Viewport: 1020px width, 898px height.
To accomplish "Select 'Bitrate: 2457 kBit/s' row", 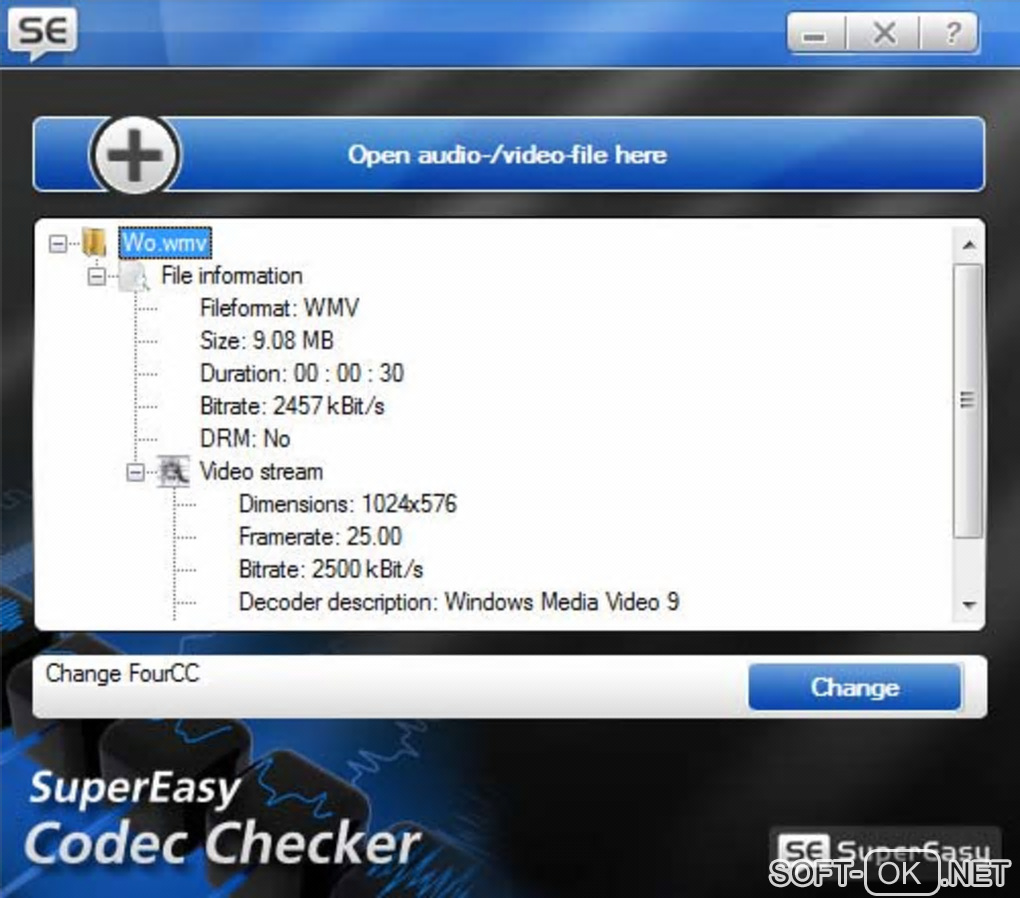I will [292, 406].
